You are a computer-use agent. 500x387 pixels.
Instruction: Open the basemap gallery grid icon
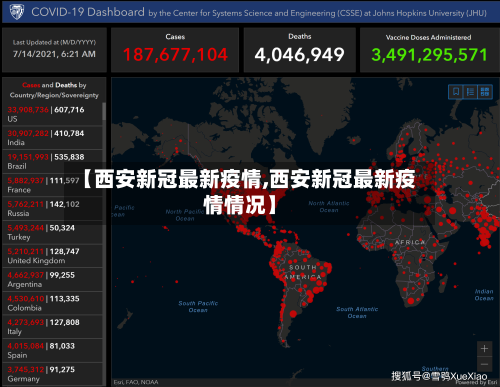point(485,92)
